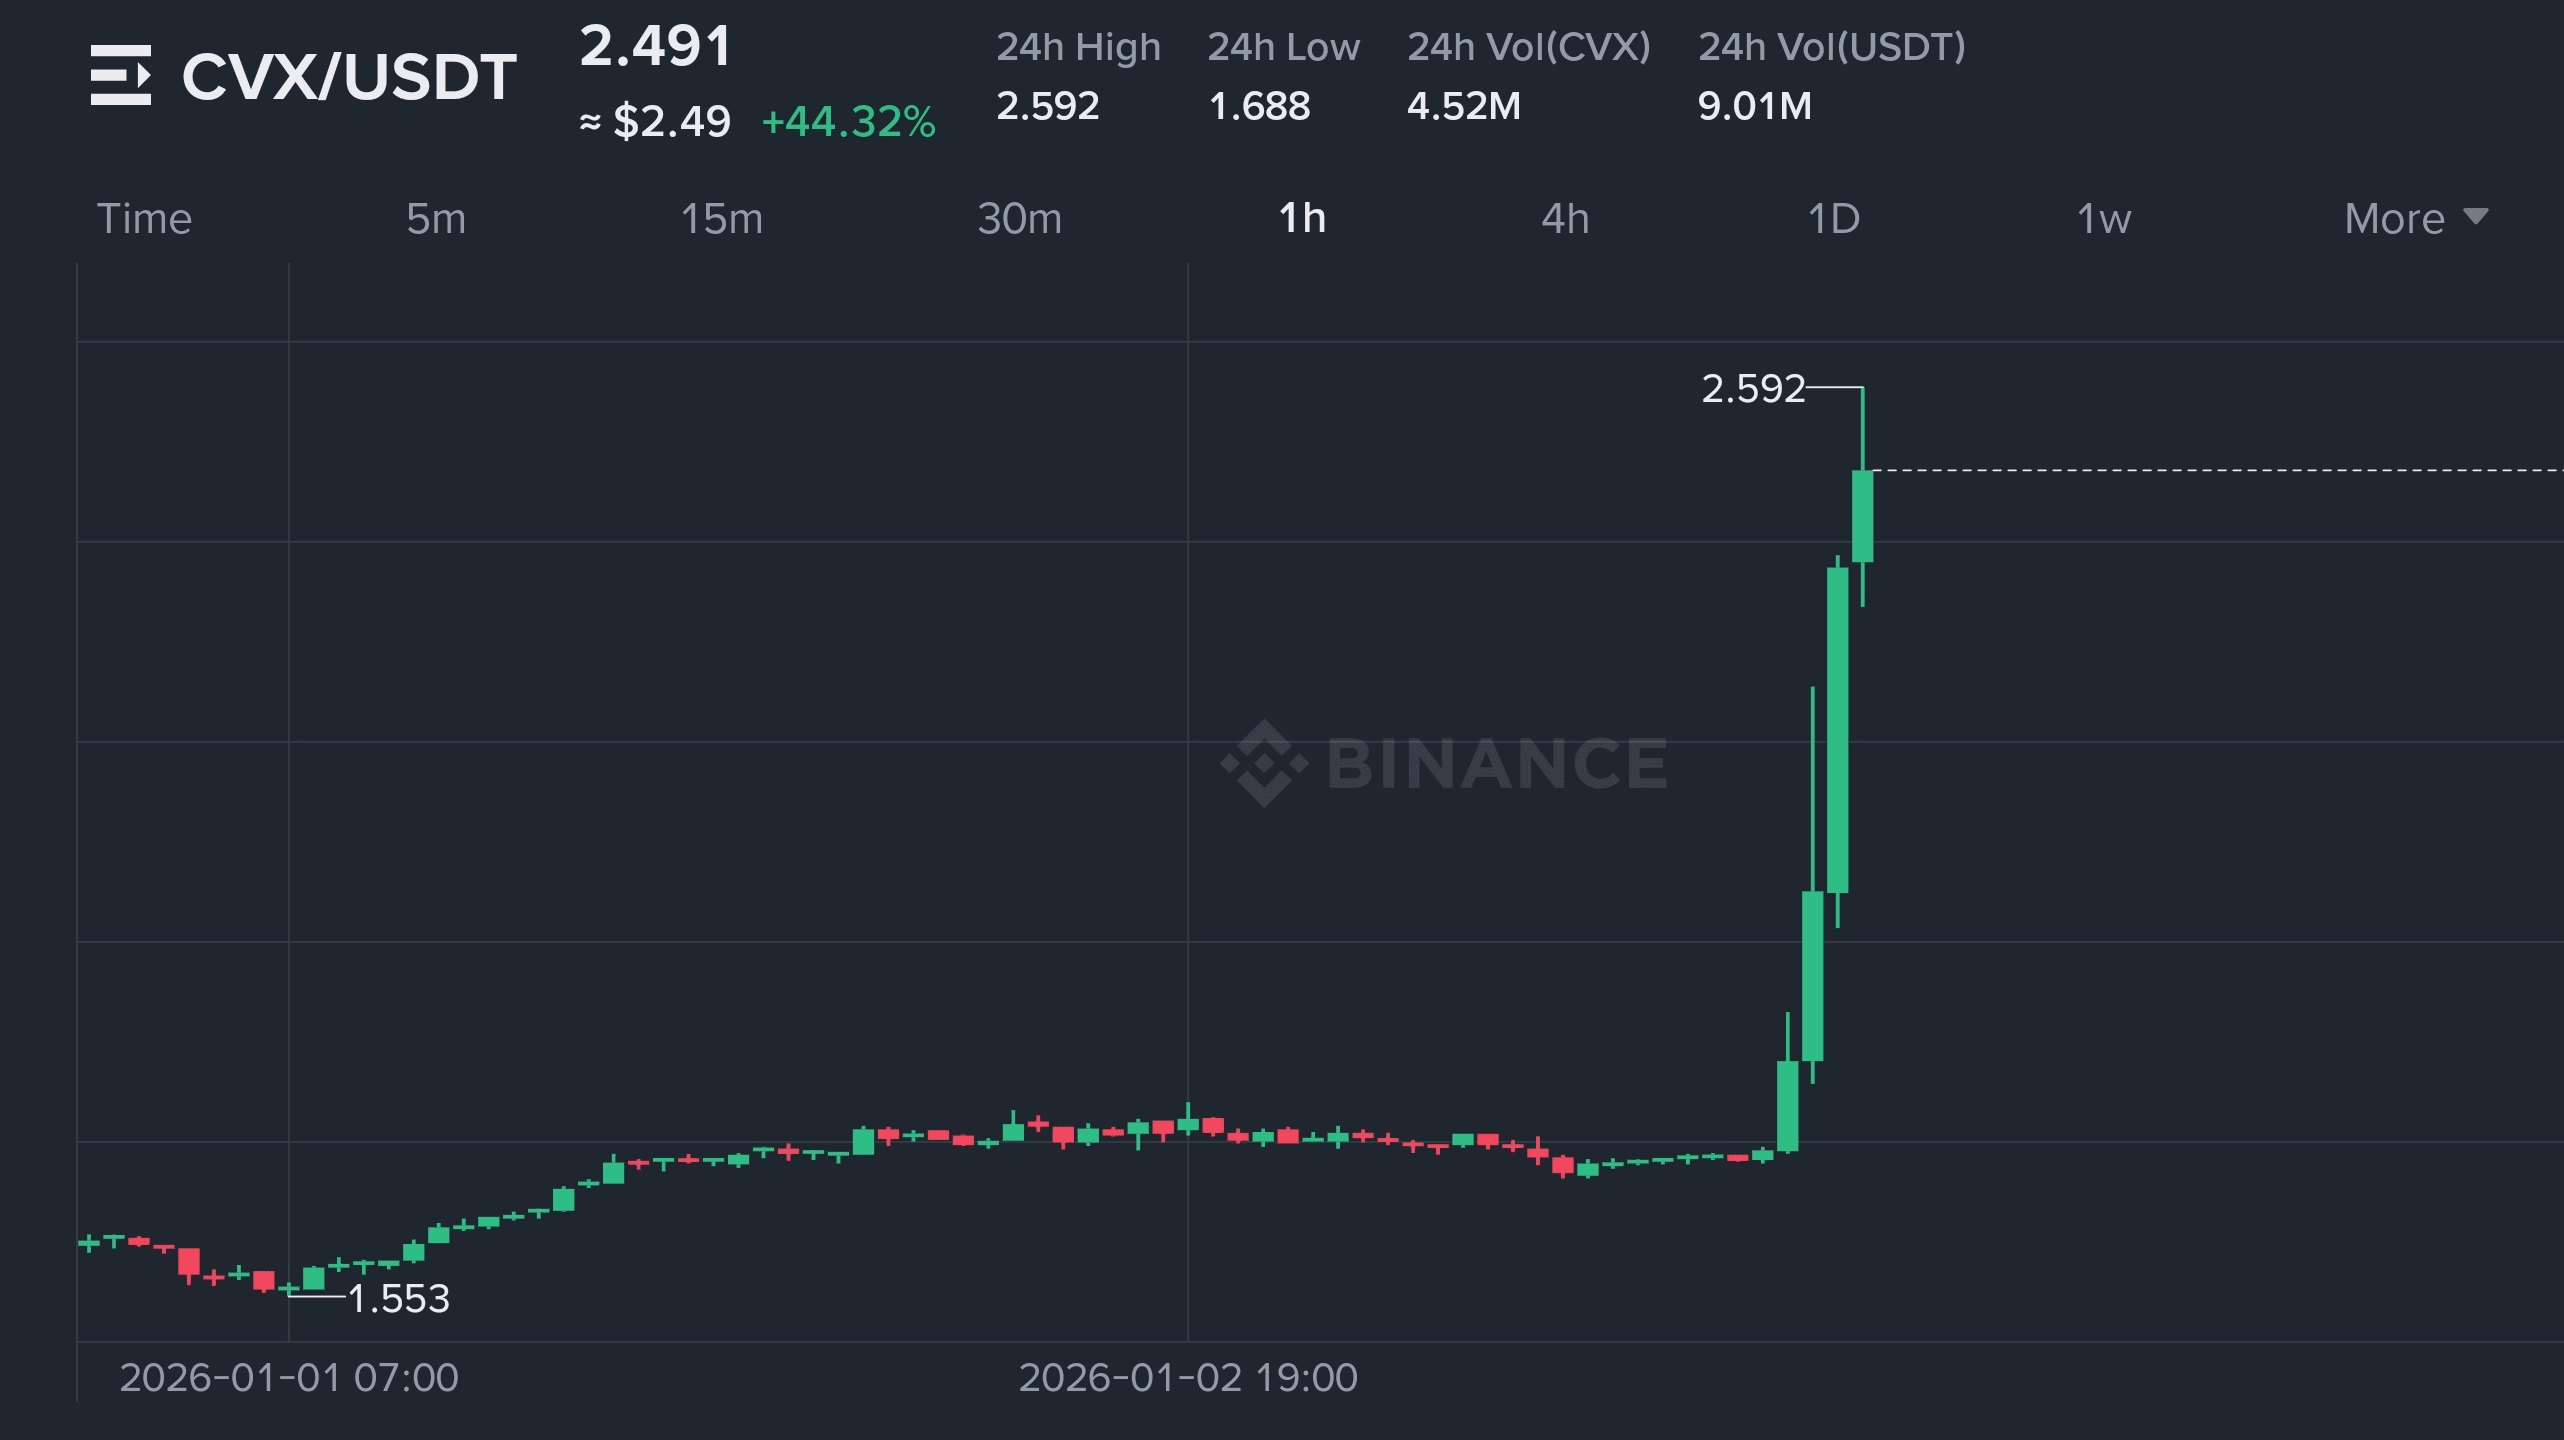2564x1440 pixels.
Task: Select the 1h chart interval
Action: coord(1300,218)
